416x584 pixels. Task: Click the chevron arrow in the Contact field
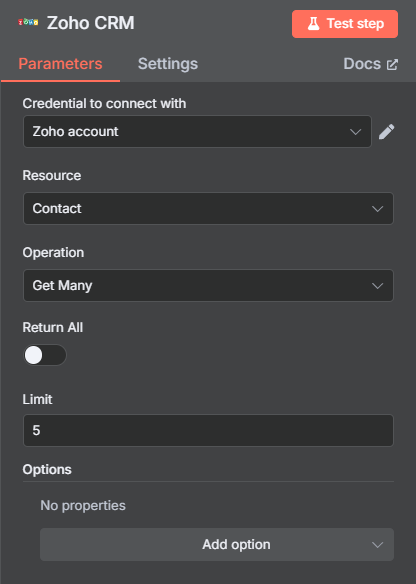[377, 209]
